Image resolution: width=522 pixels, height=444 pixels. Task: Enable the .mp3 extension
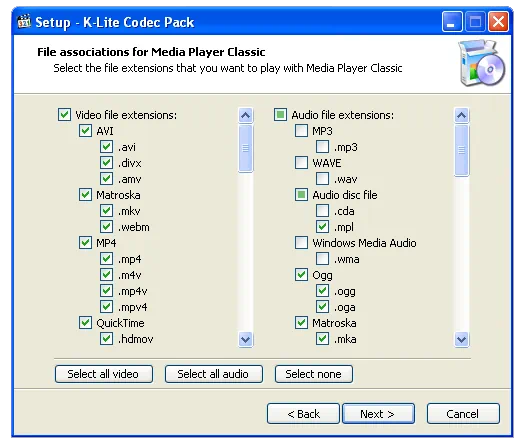point(322,147)
